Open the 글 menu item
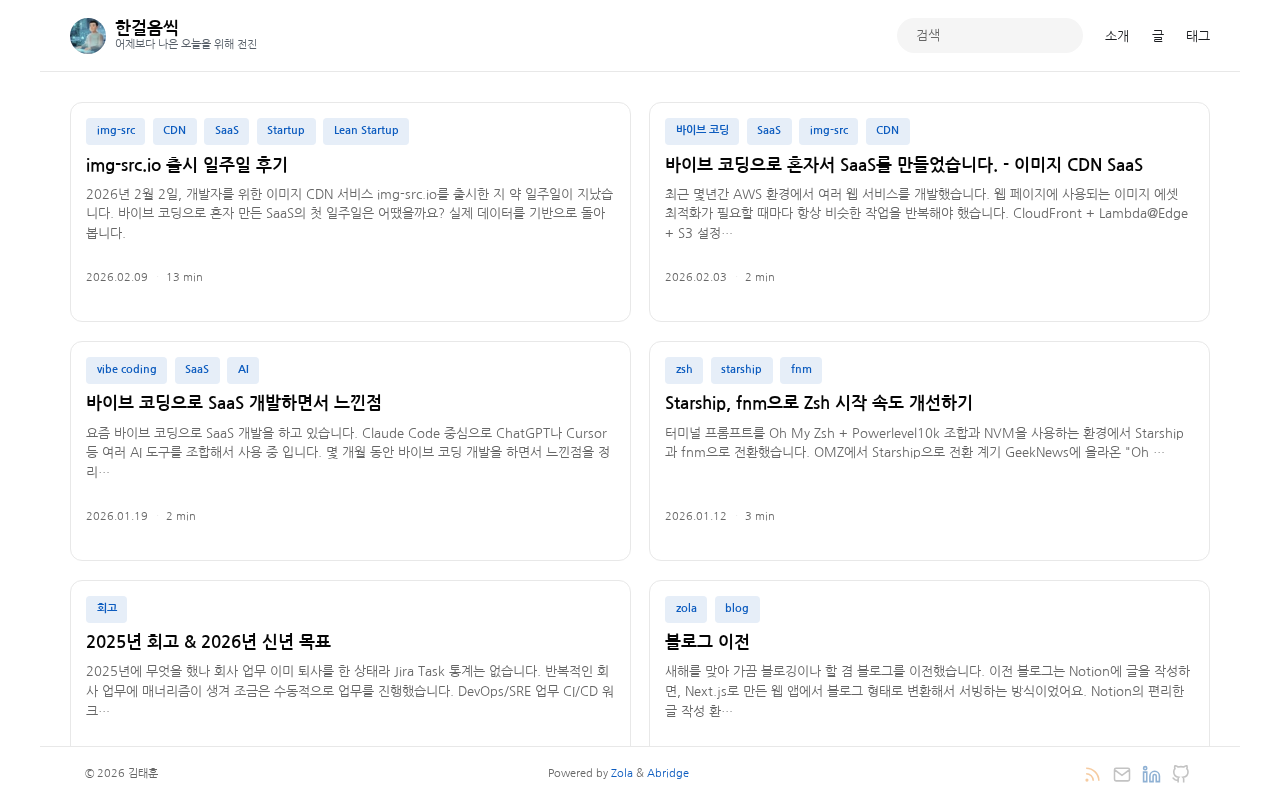The width and height of the screenshot is (1280, 800). coord(1158,36)
